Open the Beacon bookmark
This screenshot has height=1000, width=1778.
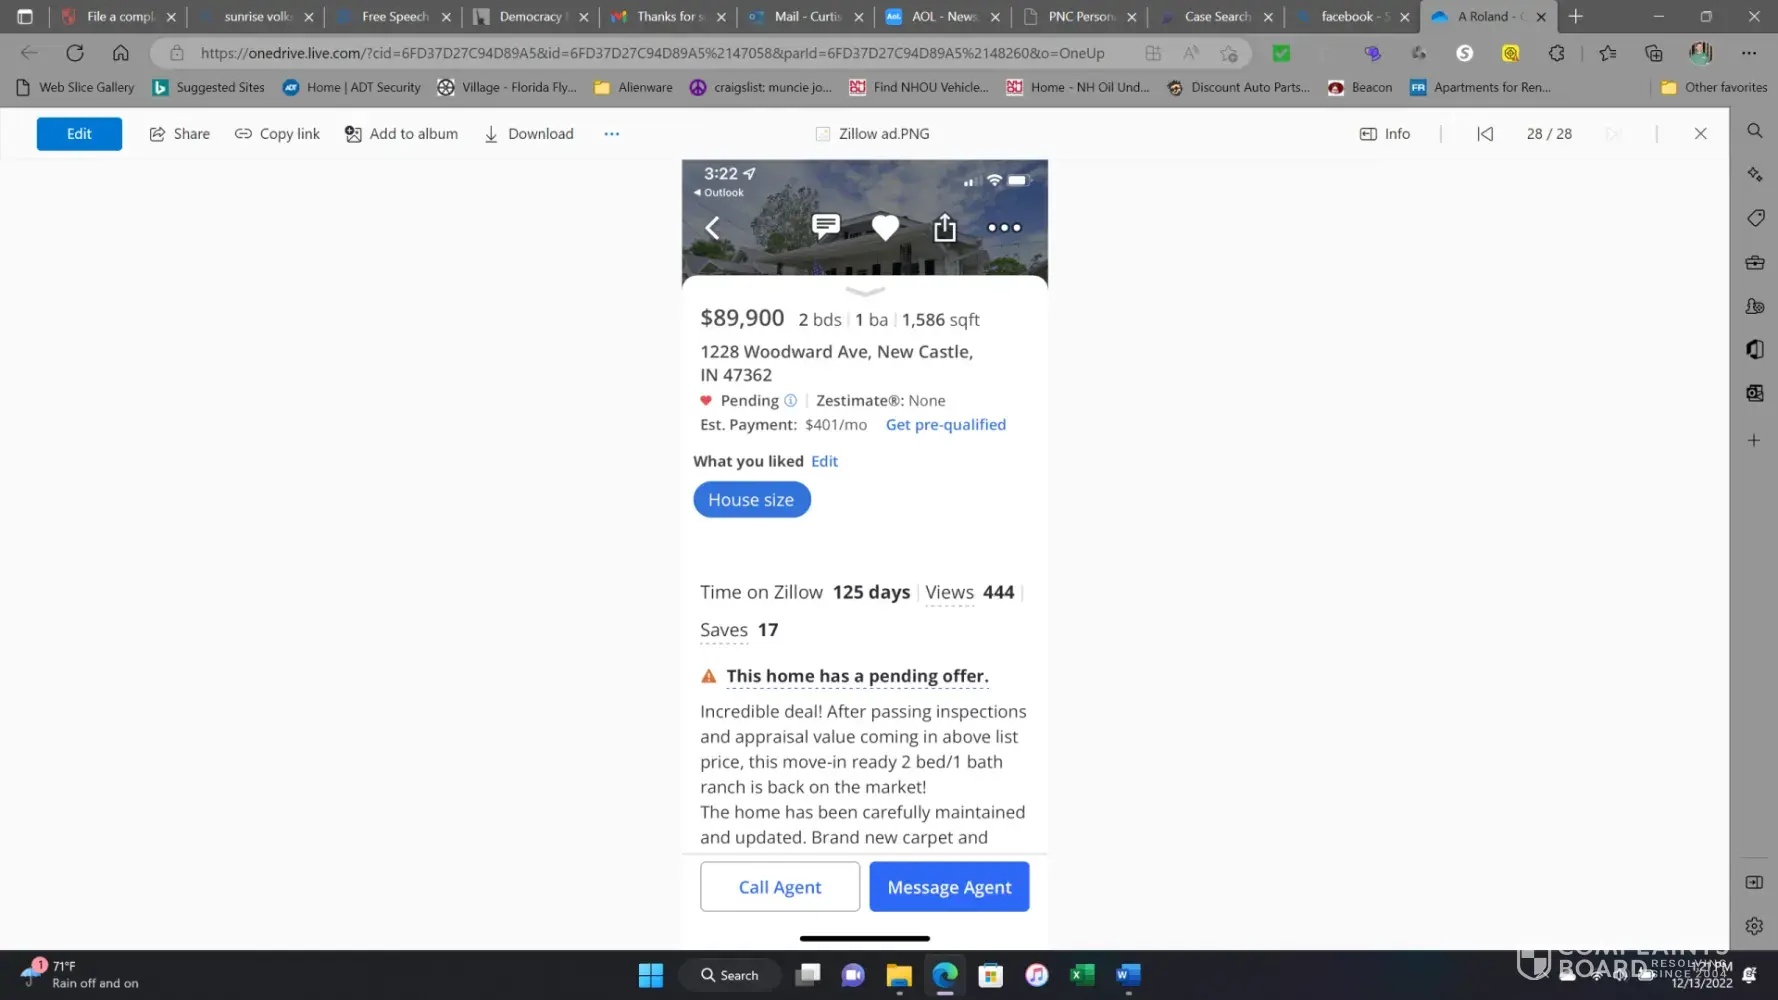tap(1360, 88)
